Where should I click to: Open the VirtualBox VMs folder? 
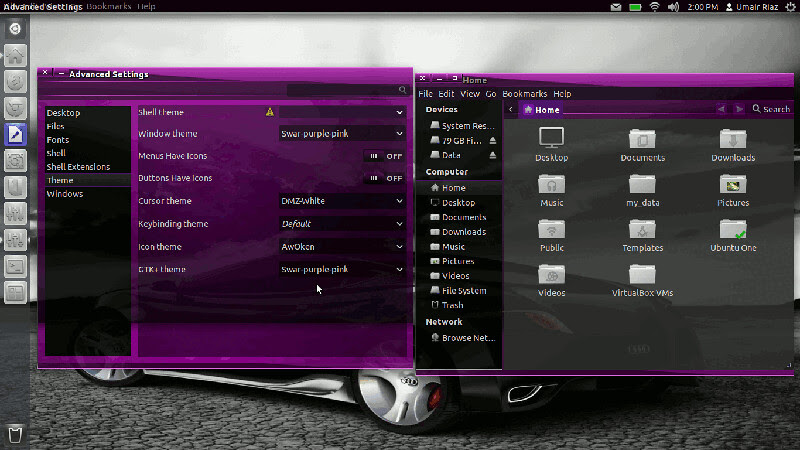642,274
